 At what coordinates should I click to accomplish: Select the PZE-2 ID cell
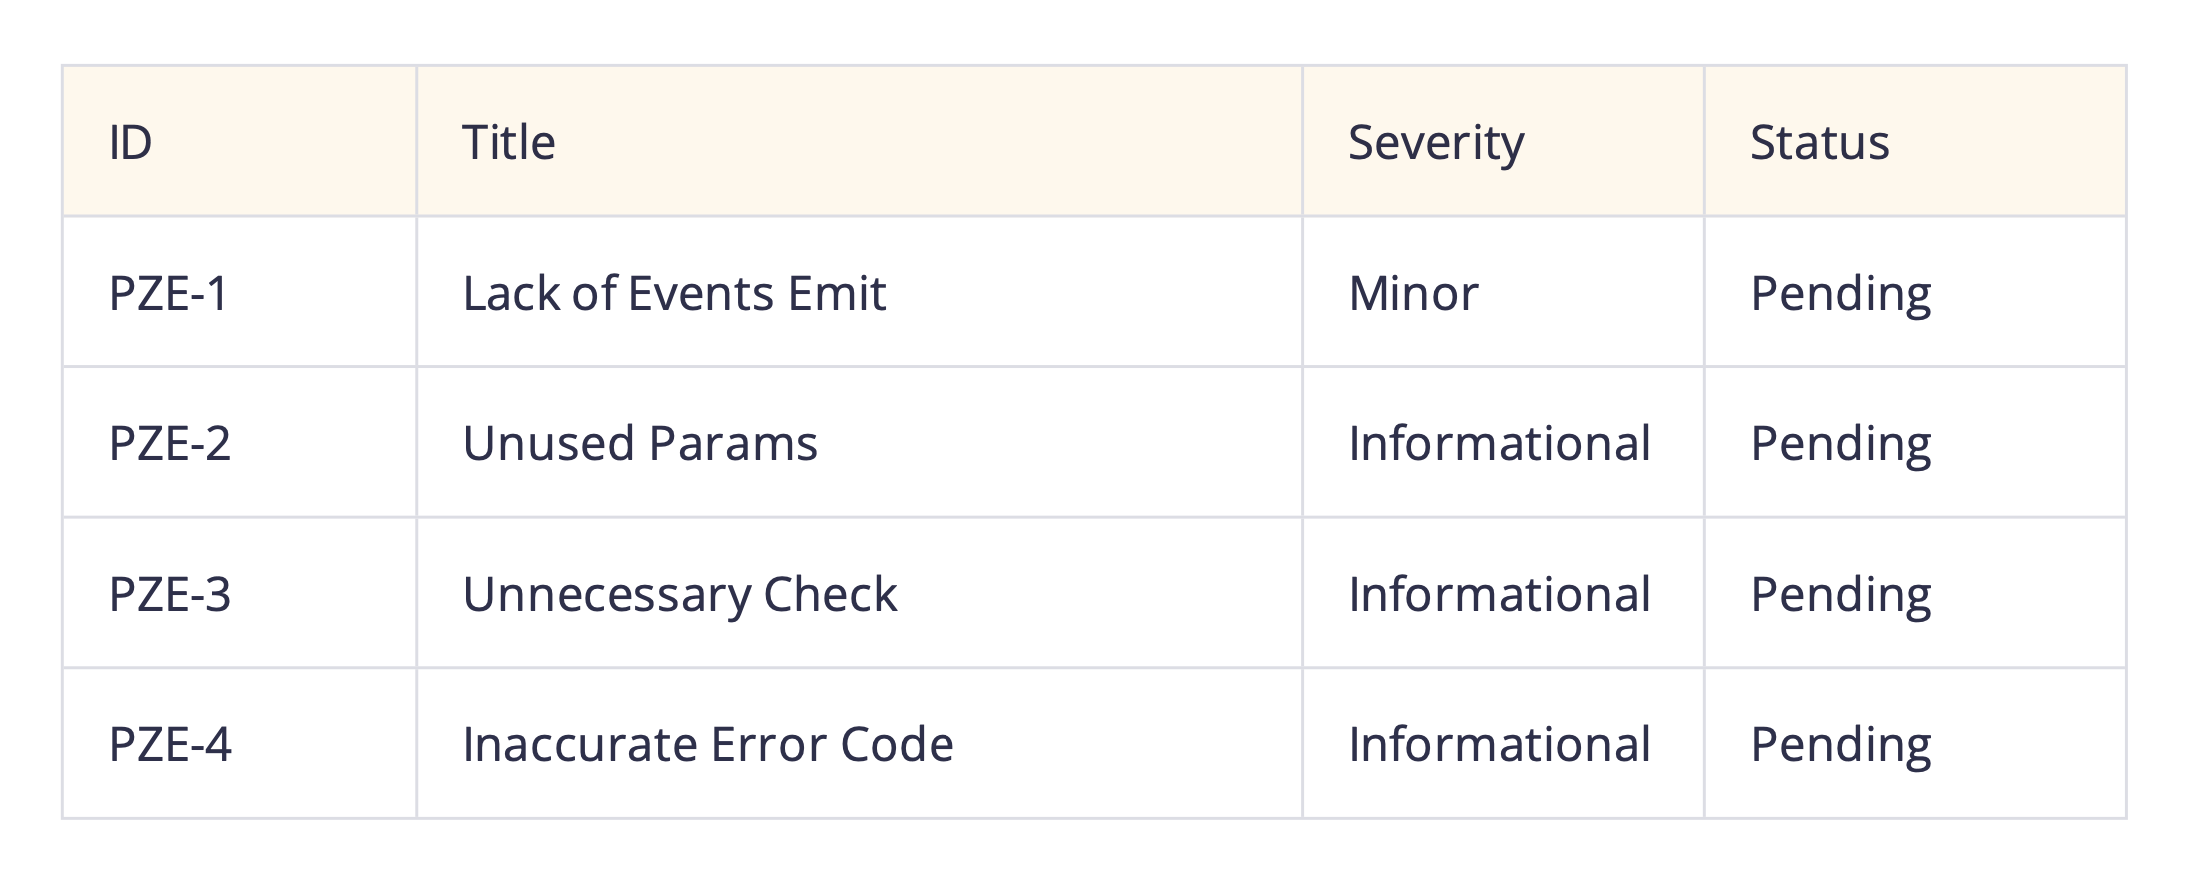click(x=170, y=443)
